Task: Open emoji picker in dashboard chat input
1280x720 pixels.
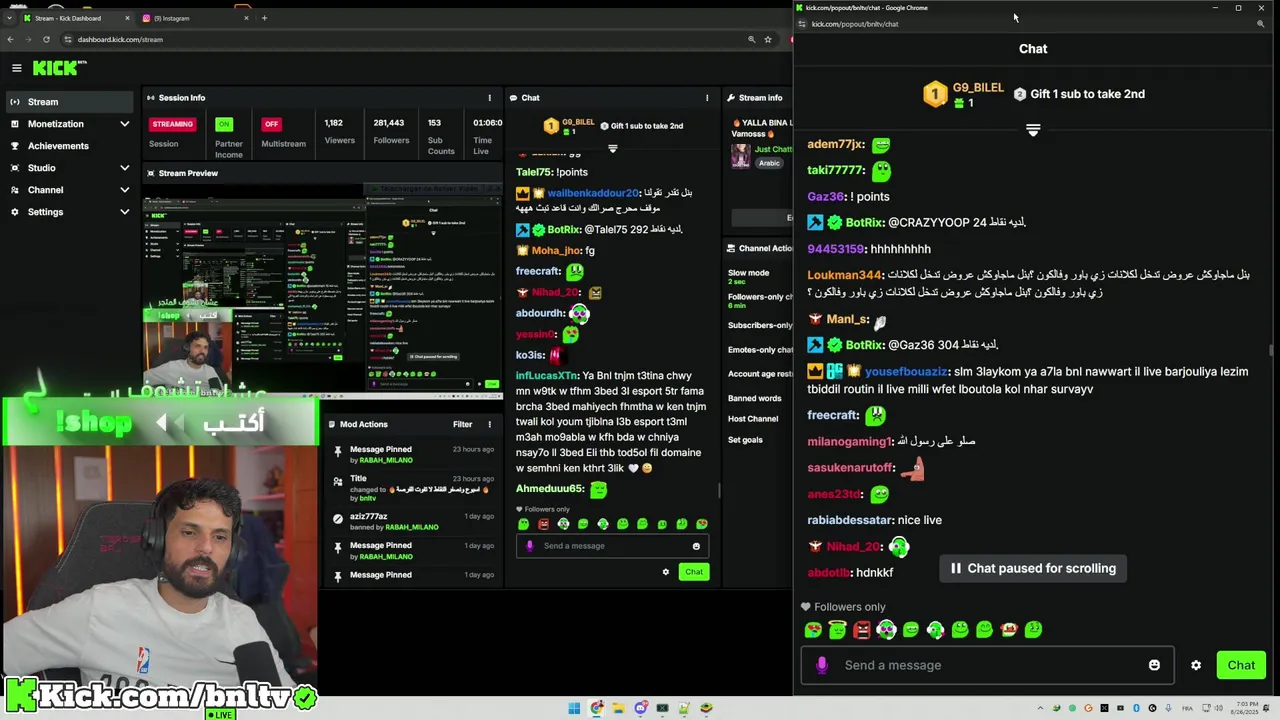Action: (696, 546)
